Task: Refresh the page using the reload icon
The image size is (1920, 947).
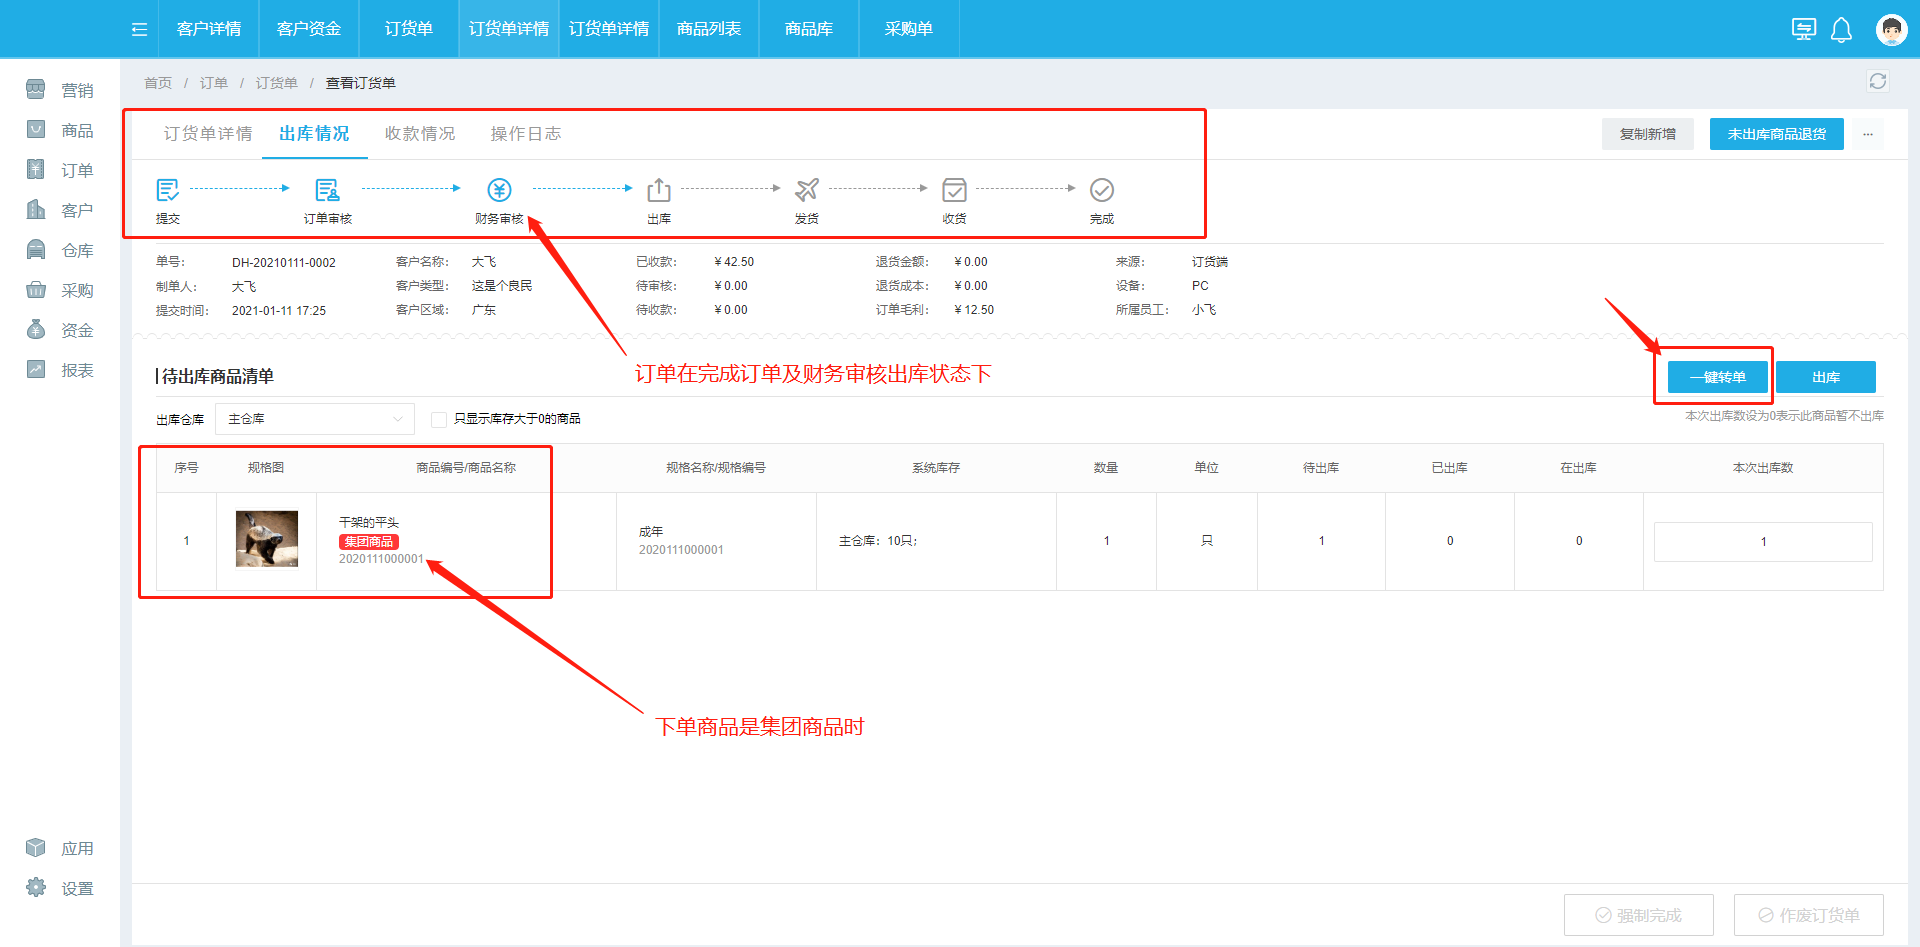Action: click(1877, 81)
